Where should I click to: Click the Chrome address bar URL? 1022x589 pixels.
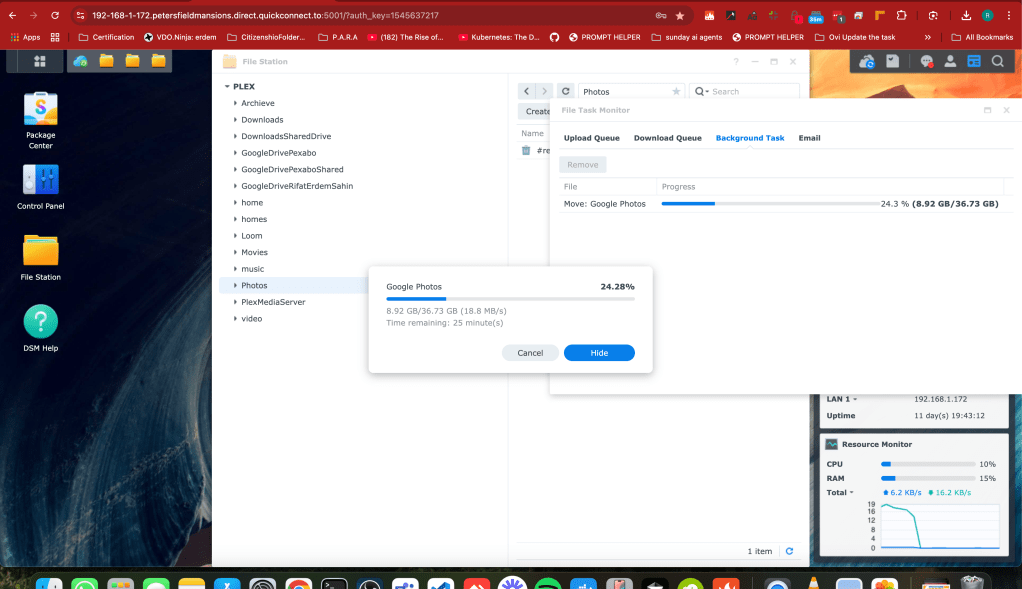[x=265, y=16]
